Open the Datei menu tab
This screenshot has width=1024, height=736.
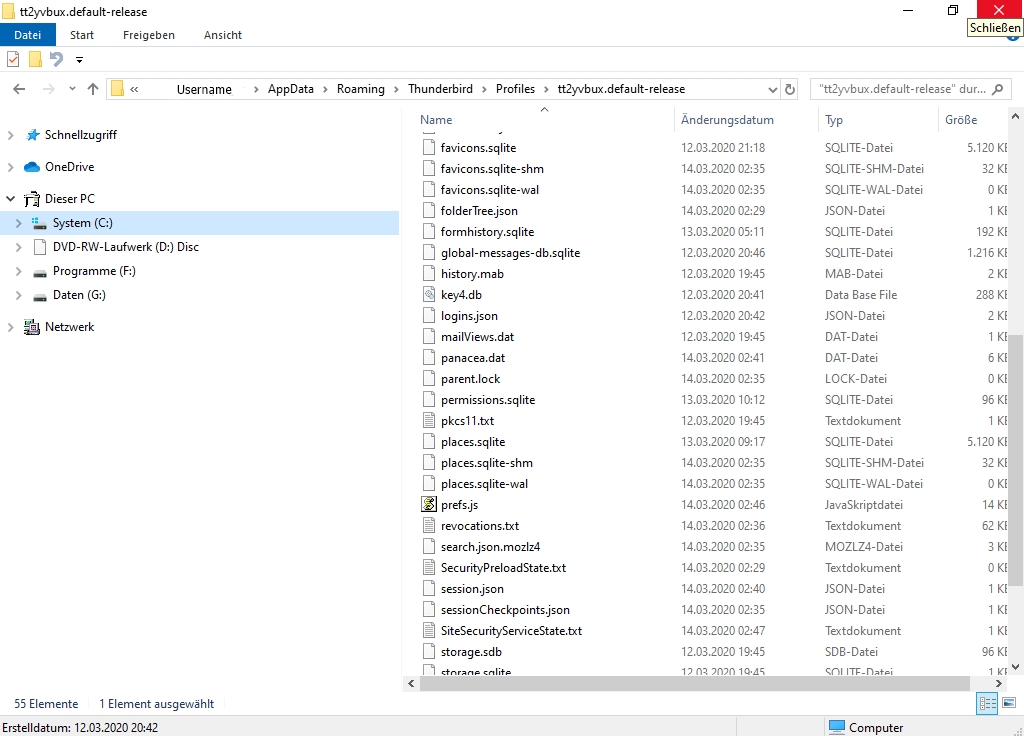(x=27, y=35)
